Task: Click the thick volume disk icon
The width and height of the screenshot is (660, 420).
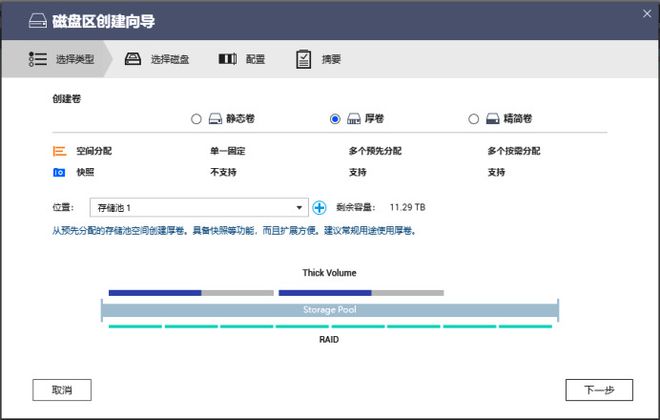Action: click(354, 119)
